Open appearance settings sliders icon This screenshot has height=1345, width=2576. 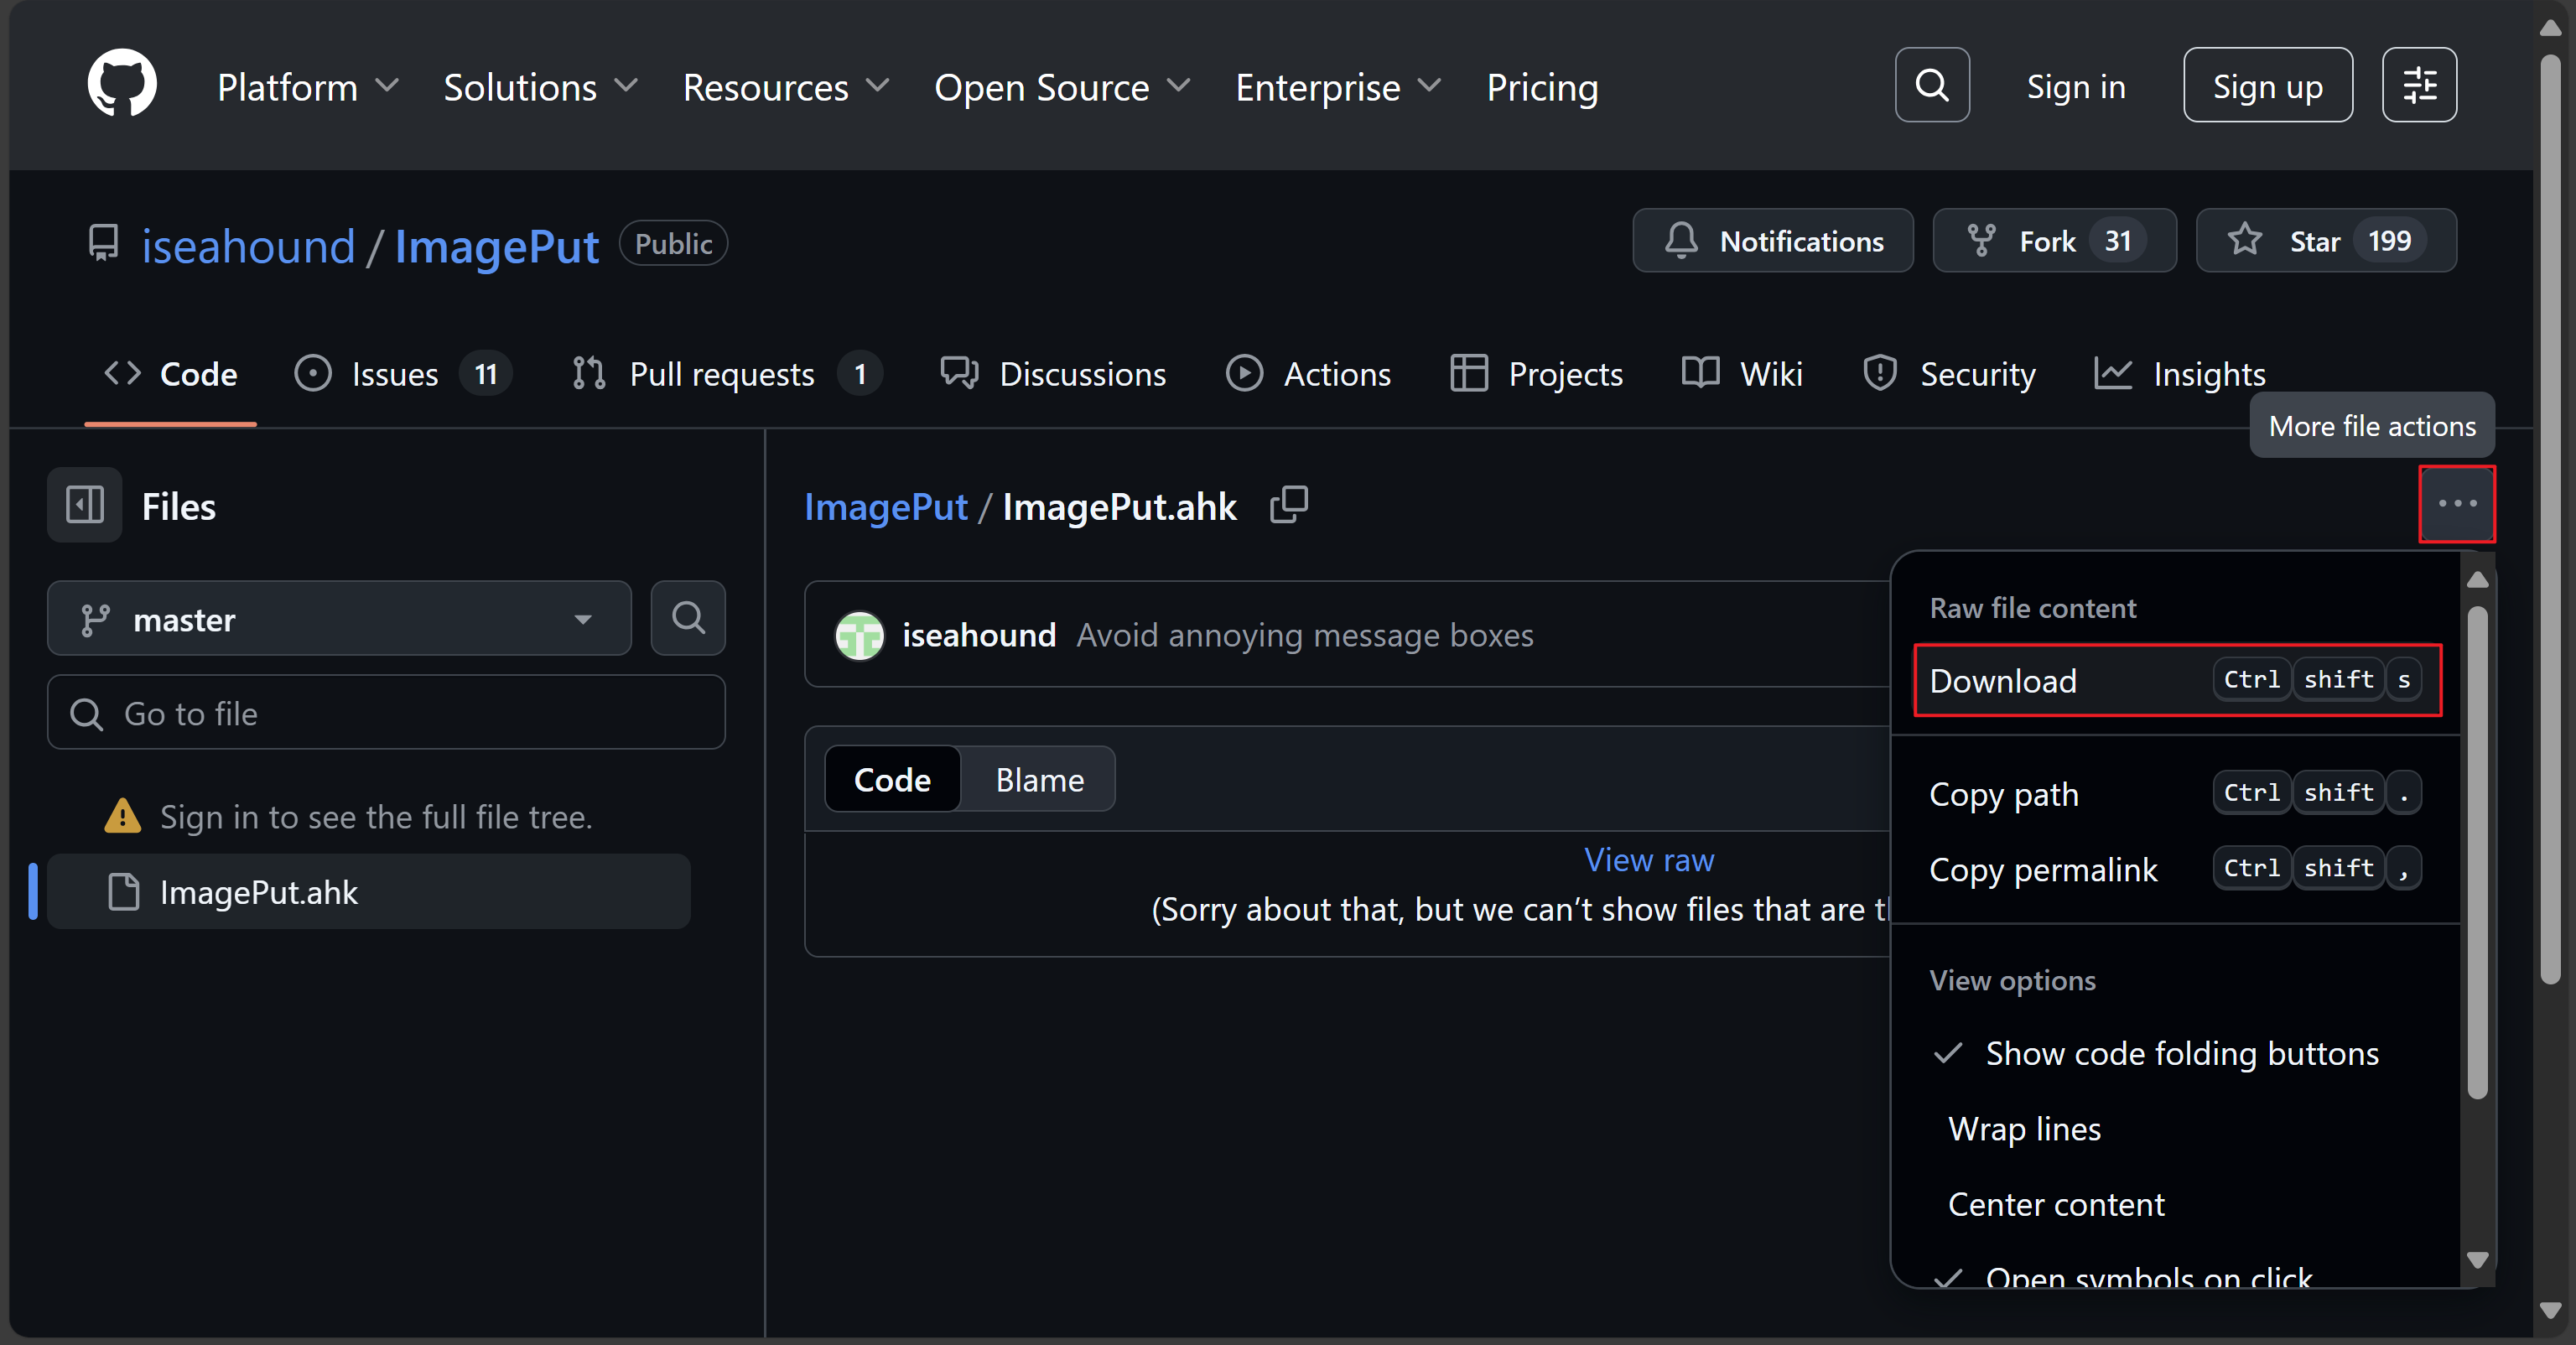tap(2419, 85)
